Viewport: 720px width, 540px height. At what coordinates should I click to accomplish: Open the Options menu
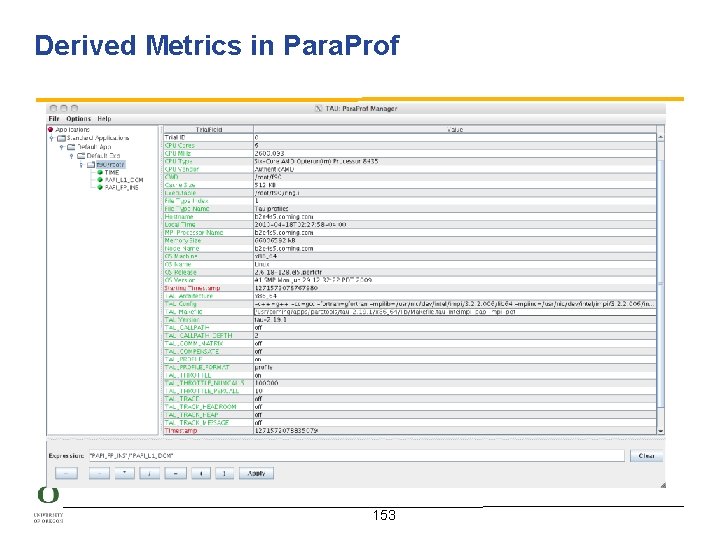pyautogui.click(x=78, y=118)
